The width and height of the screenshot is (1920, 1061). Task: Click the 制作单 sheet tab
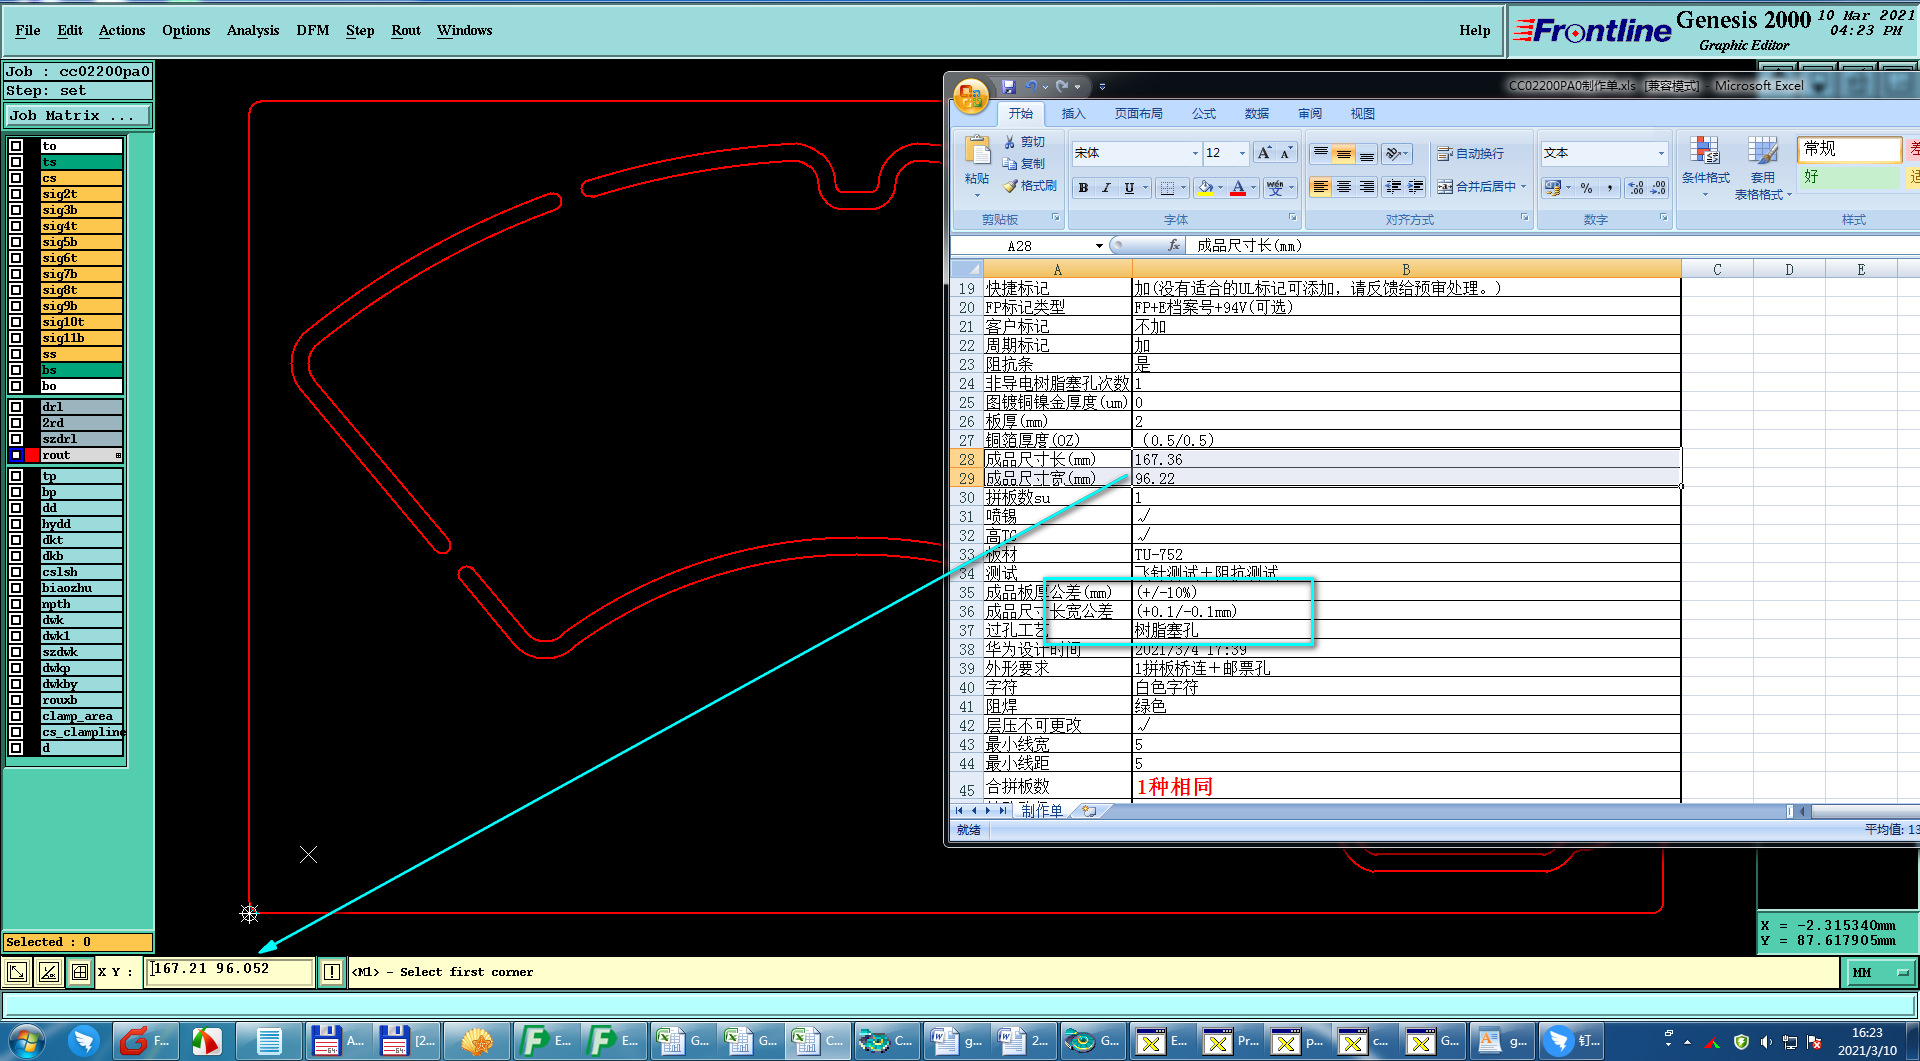pyautogui.click(x=1042, y=810)
